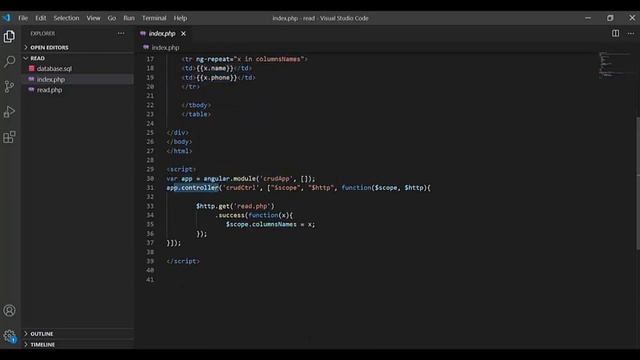The width and height of the screenshot is (640, 360).
Task: Click 'app.controller' text on line 31
Action: click(x=193, y=188)
